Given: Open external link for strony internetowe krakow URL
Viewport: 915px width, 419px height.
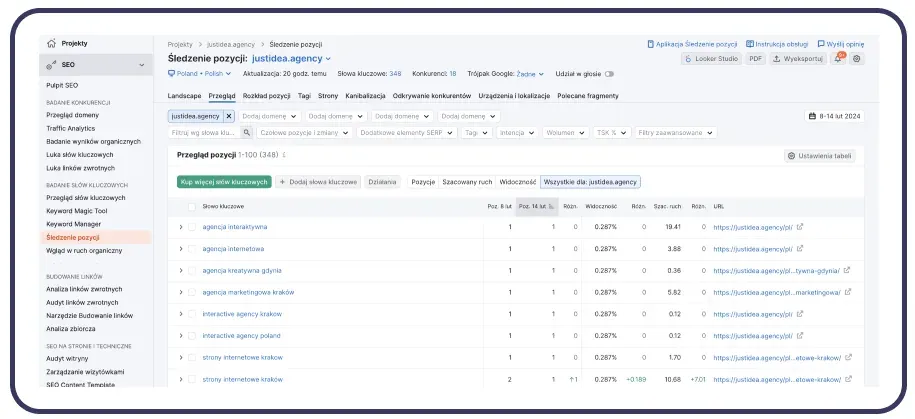Looking at the screenshot, I should [848, 357].
